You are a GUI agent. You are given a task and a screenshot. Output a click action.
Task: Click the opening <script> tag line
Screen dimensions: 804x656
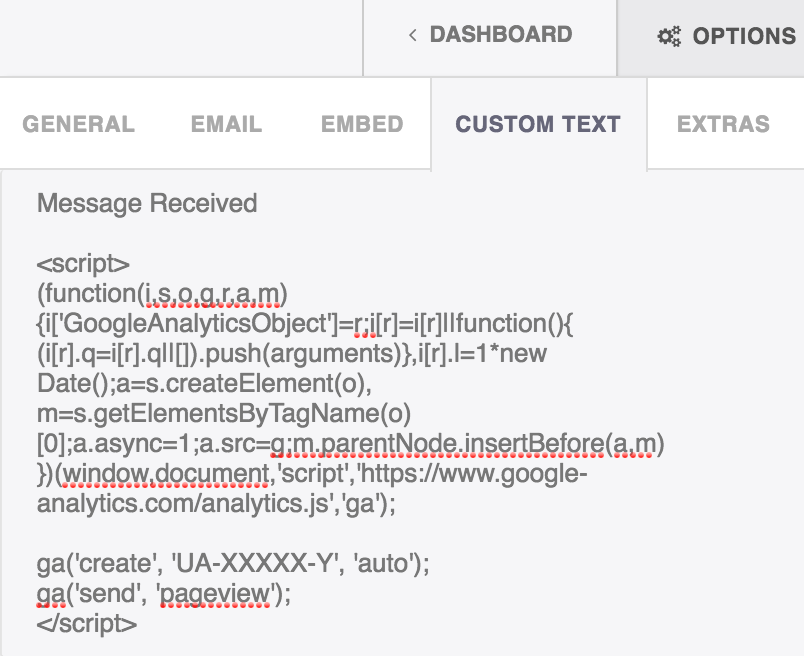pos(83,265)
